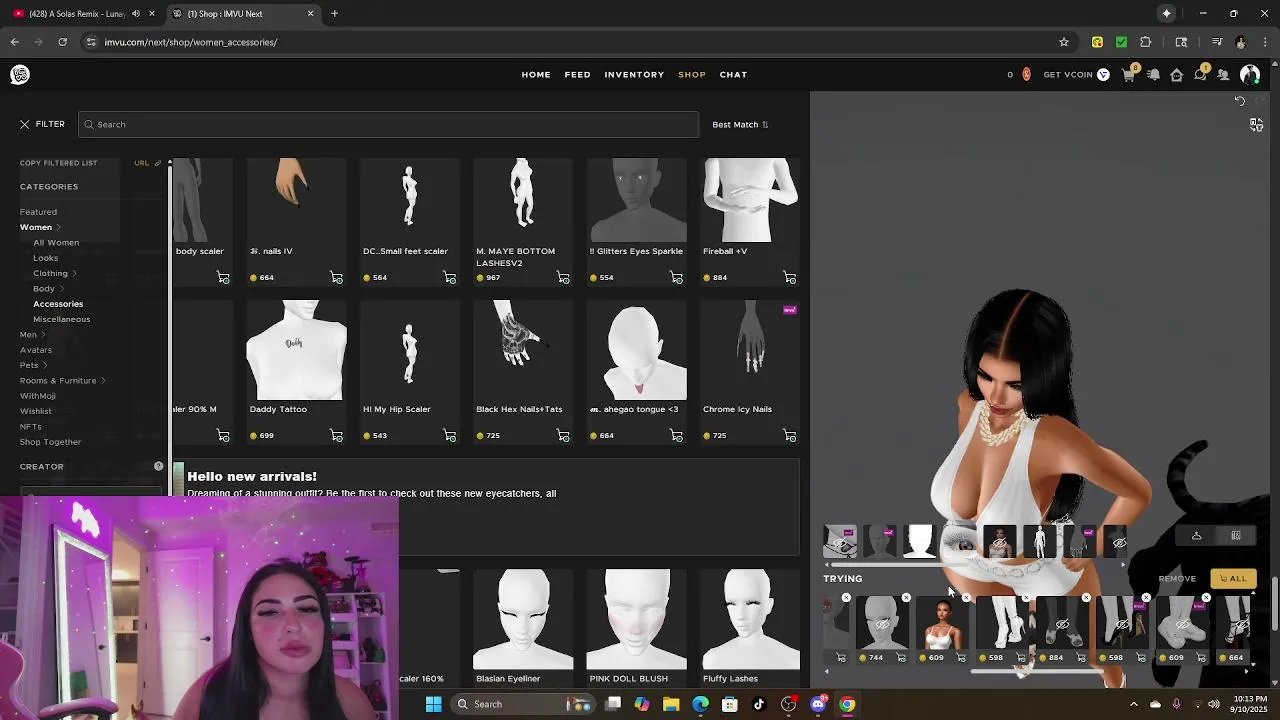Open the friends icon in the header
The height and width of the screenshot is (720, 1280).
pos(1223,75)
